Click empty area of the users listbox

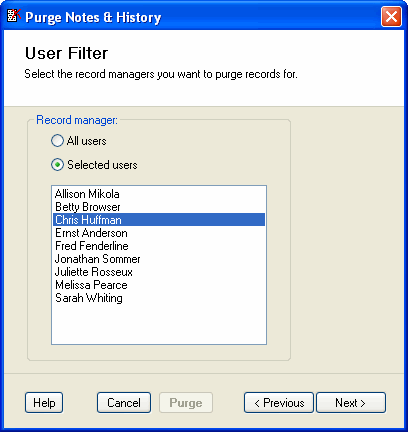point(159,323)
